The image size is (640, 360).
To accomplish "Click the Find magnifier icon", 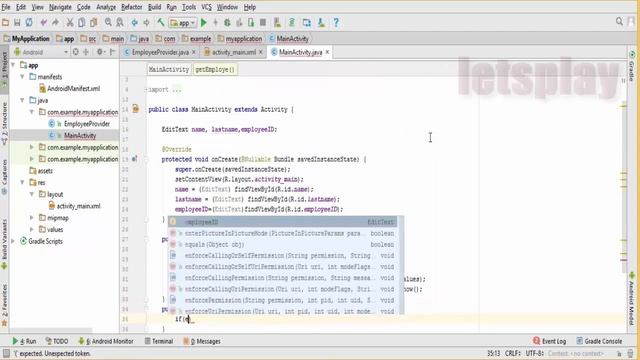I will click(108, 23).
